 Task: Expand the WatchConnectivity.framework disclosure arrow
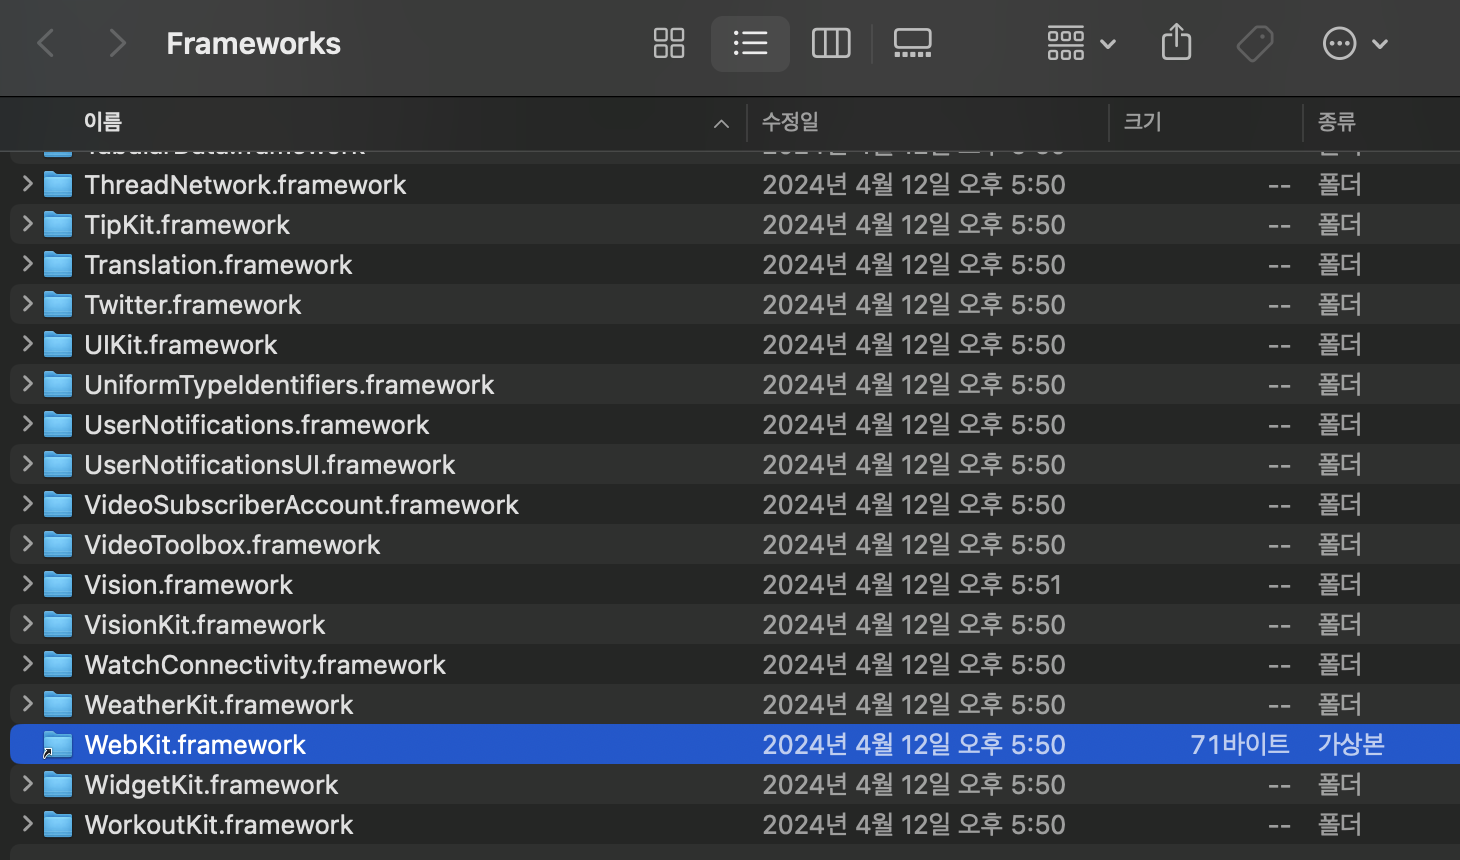coord(27,663)
